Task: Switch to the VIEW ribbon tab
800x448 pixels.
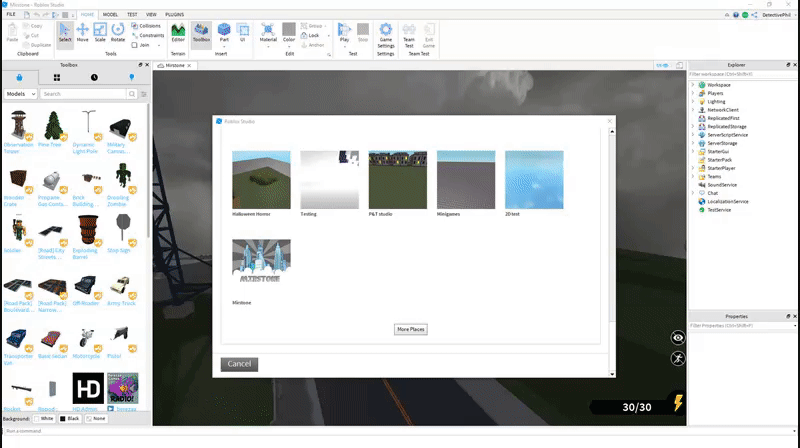Action: pos(152,14)
